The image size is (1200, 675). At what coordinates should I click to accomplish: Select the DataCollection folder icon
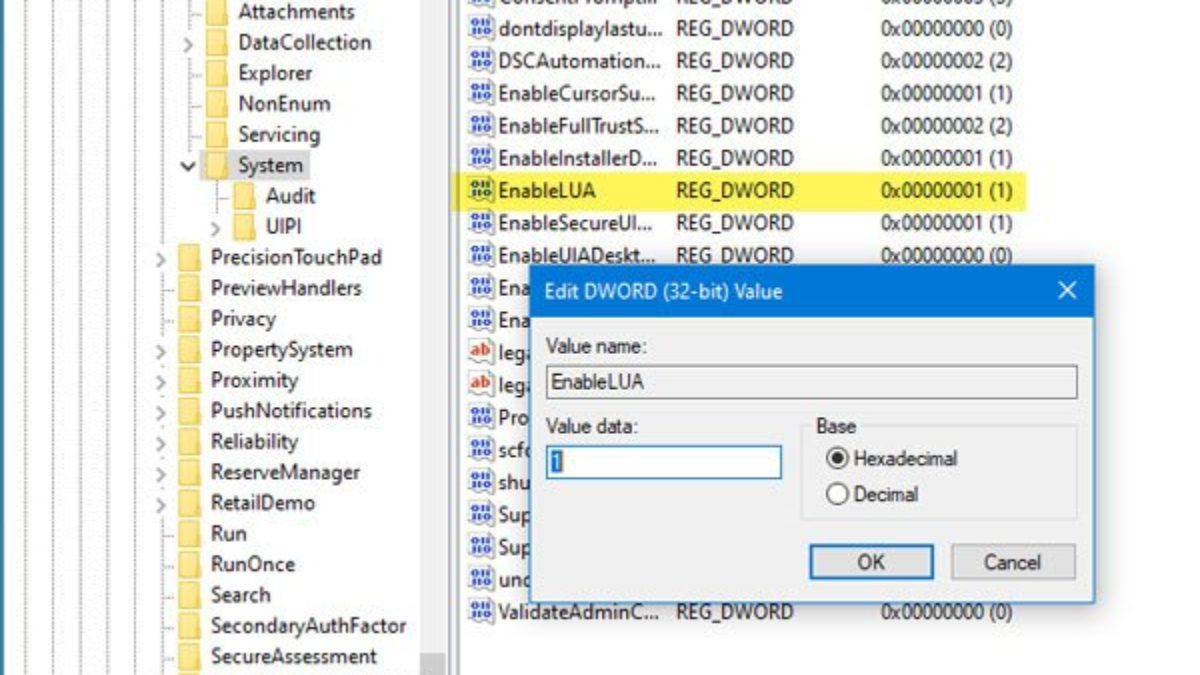click(x=216, y=43)
